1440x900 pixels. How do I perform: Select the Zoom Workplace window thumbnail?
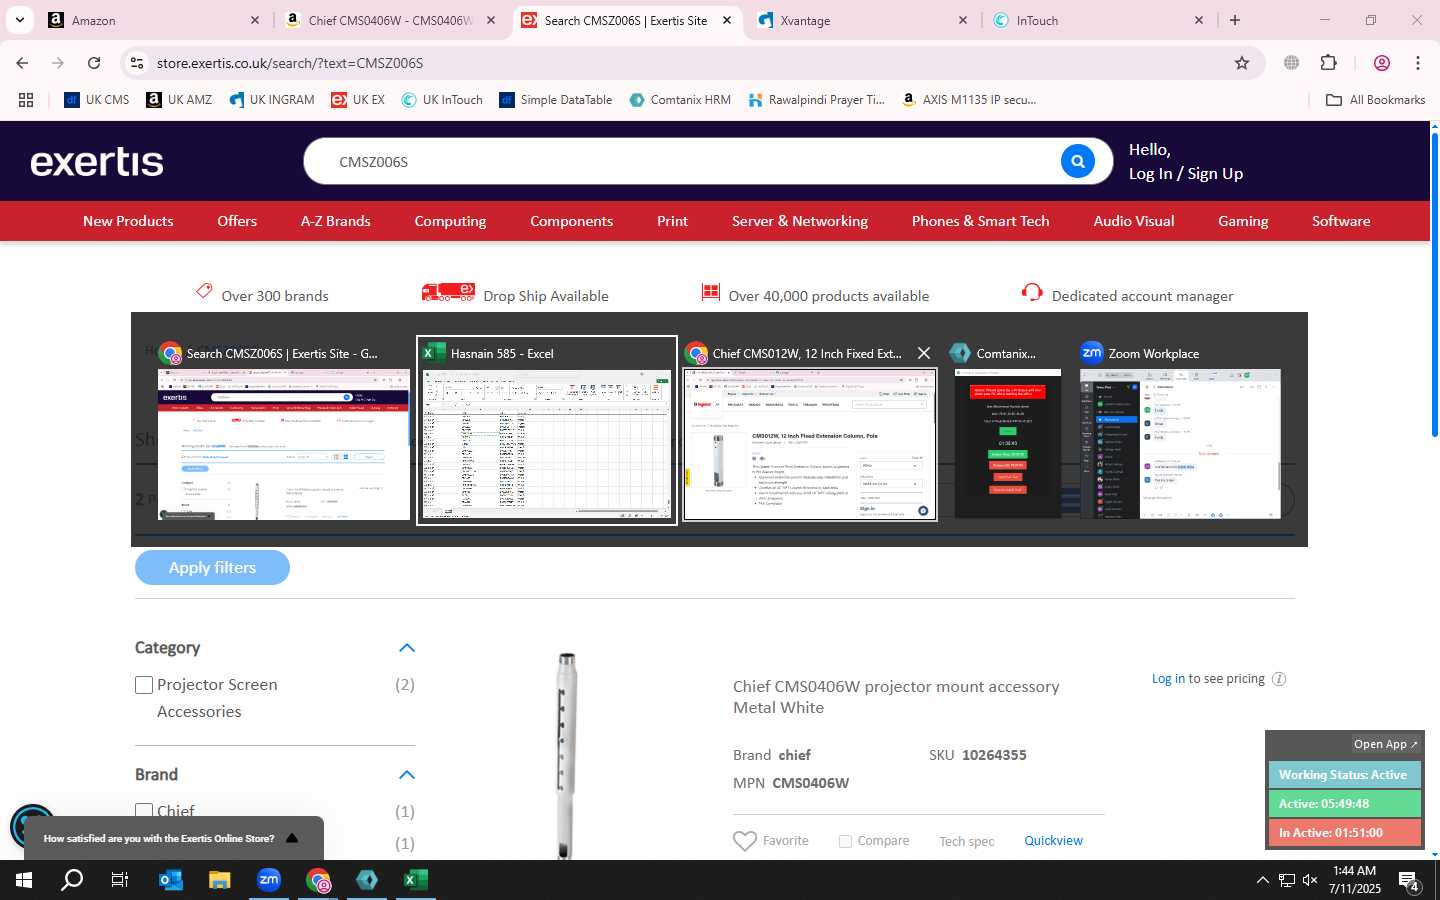tap(1180, 430)
